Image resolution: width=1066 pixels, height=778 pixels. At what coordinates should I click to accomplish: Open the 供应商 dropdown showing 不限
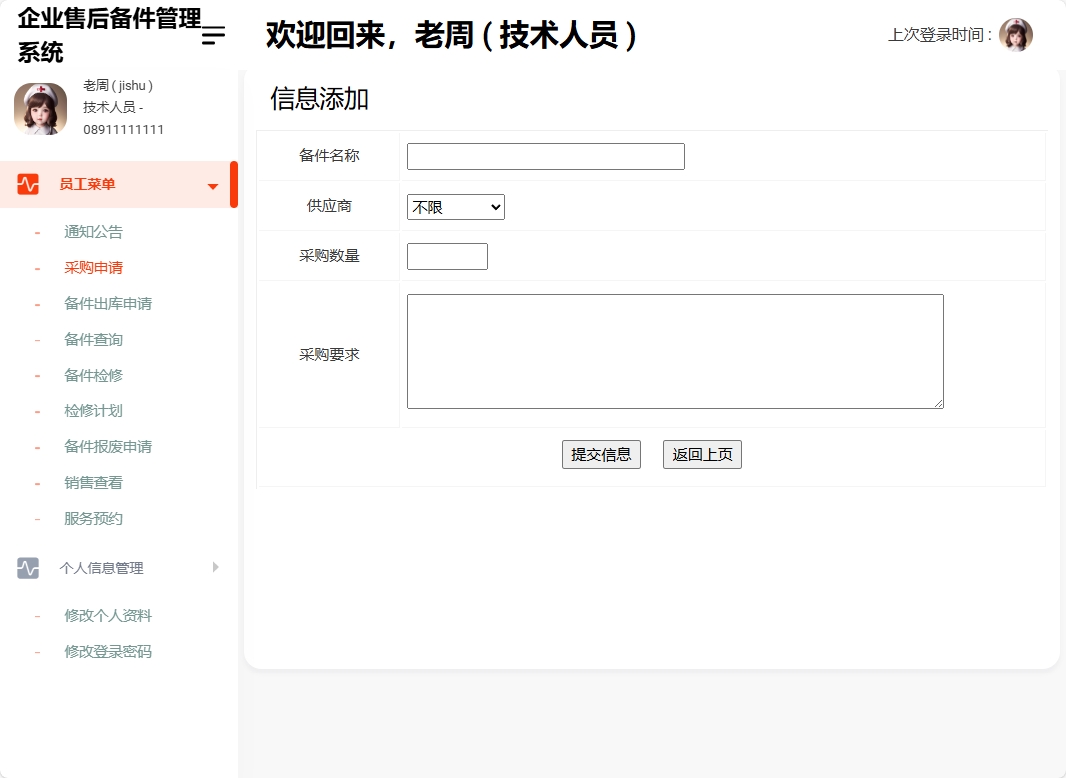(x=455, y=206)
